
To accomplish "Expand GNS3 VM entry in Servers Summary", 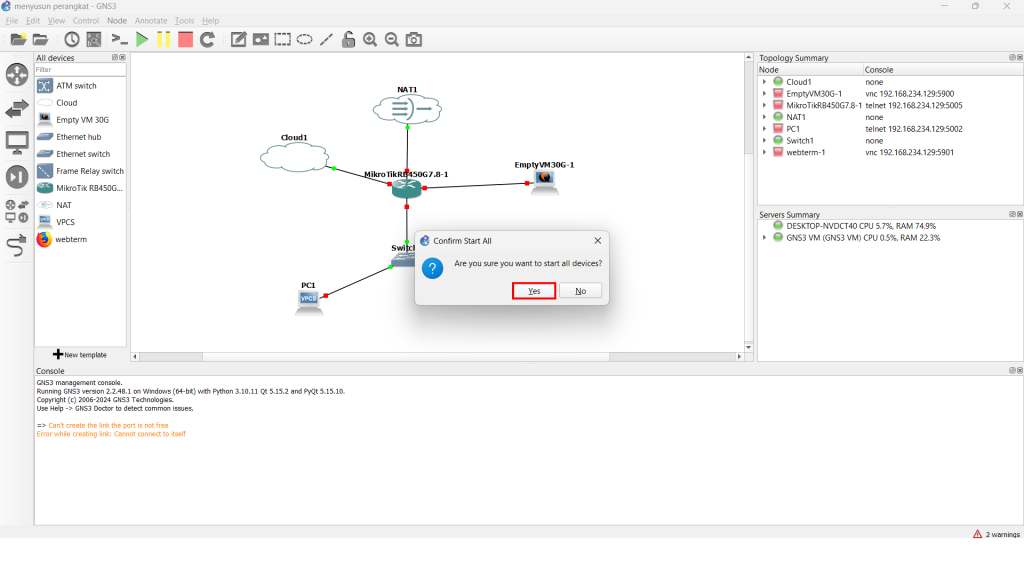I will coord(765,238).
